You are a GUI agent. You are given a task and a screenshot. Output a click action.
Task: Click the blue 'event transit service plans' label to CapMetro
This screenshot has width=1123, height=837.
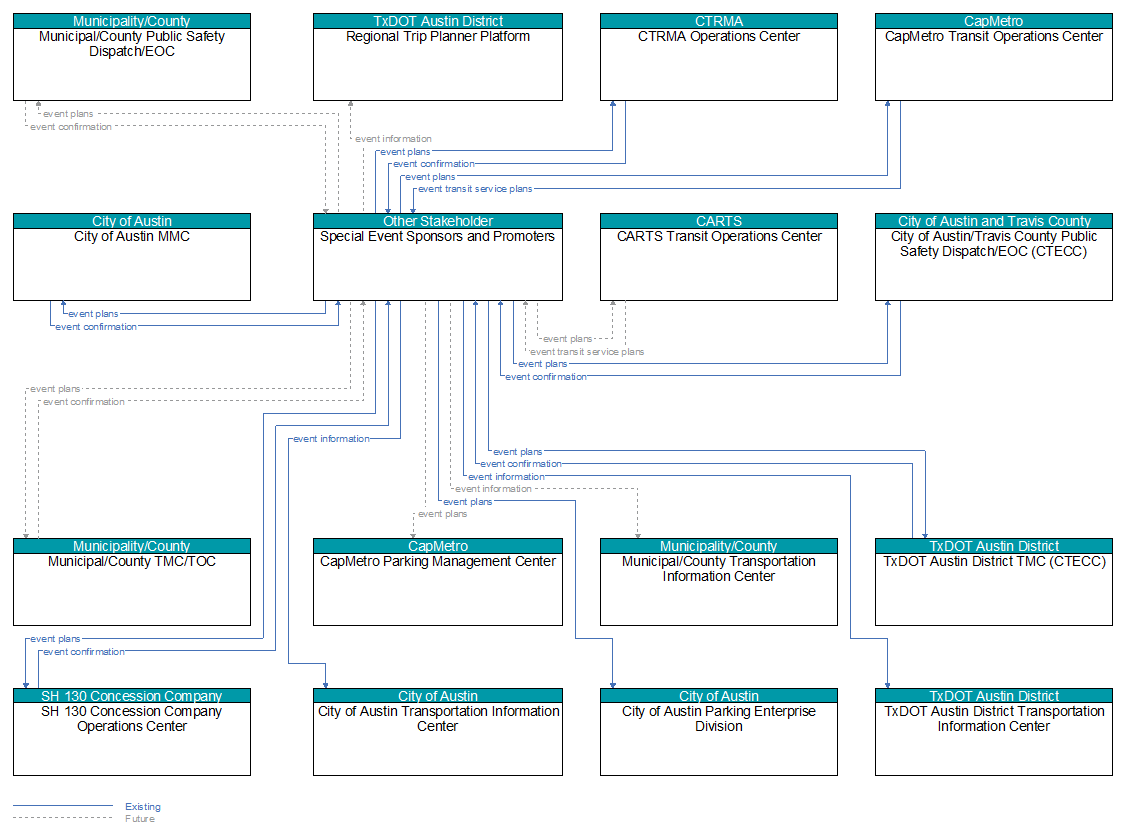click(475, 189)
